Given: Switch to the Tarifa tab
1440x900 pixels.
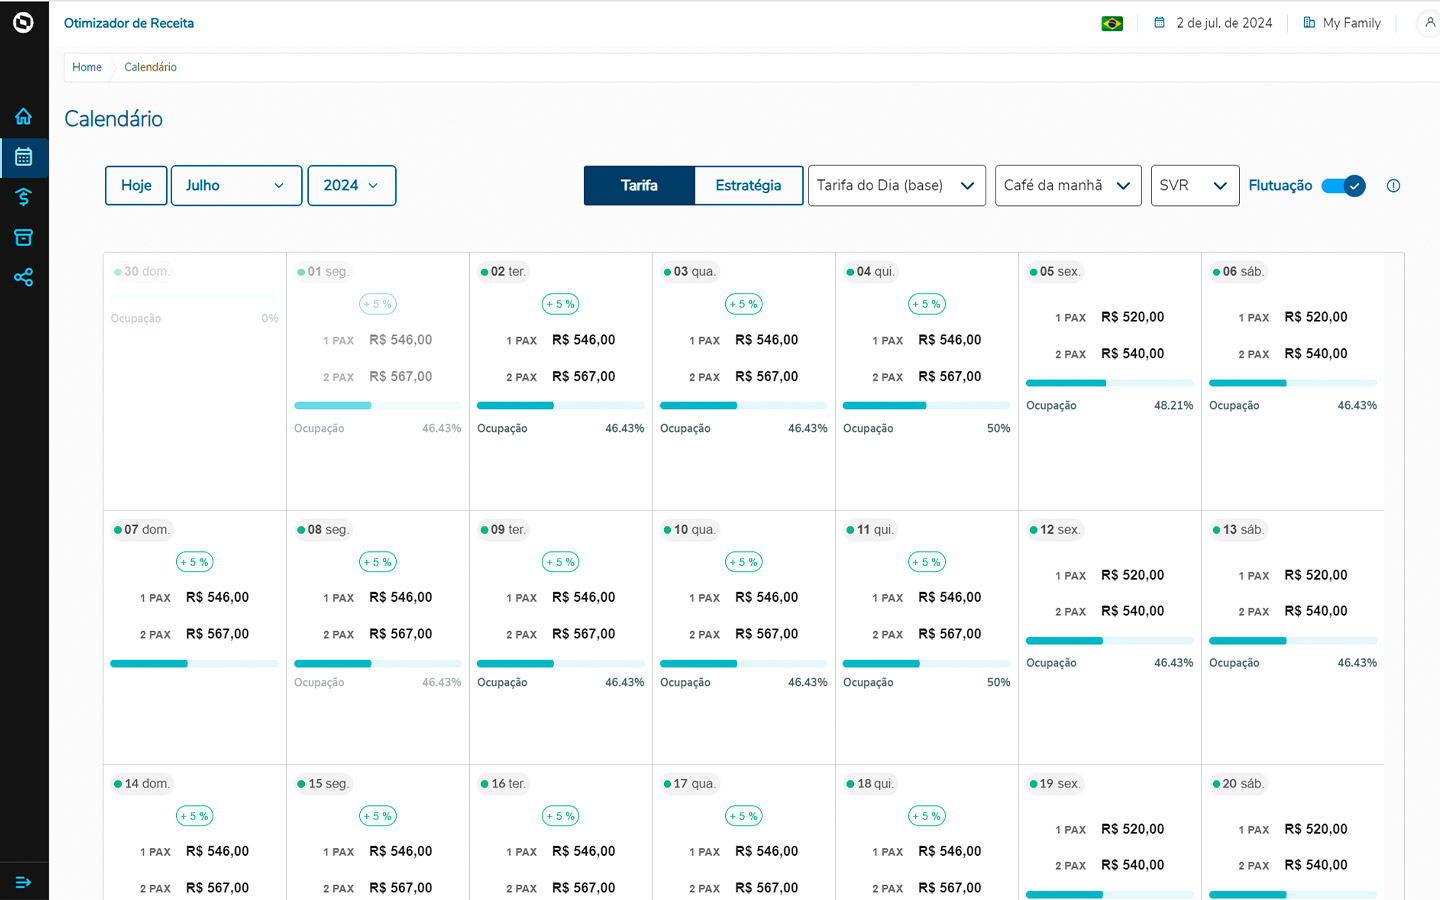Looking at the screenshot, I should (639, 186).
